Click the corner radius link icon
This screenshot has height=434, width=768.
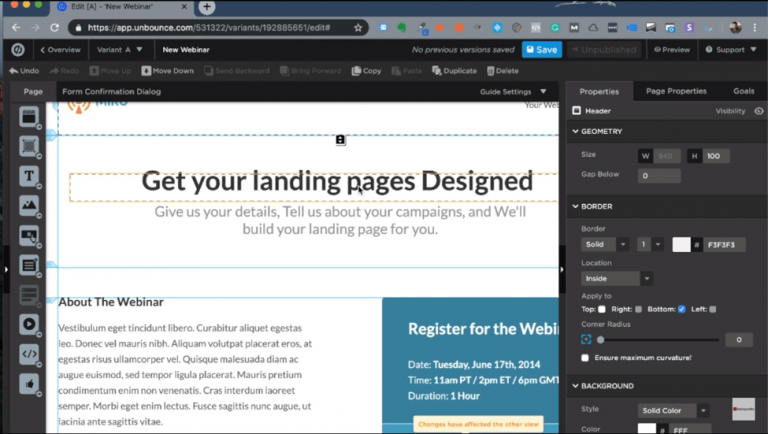(x=586, y=339)
